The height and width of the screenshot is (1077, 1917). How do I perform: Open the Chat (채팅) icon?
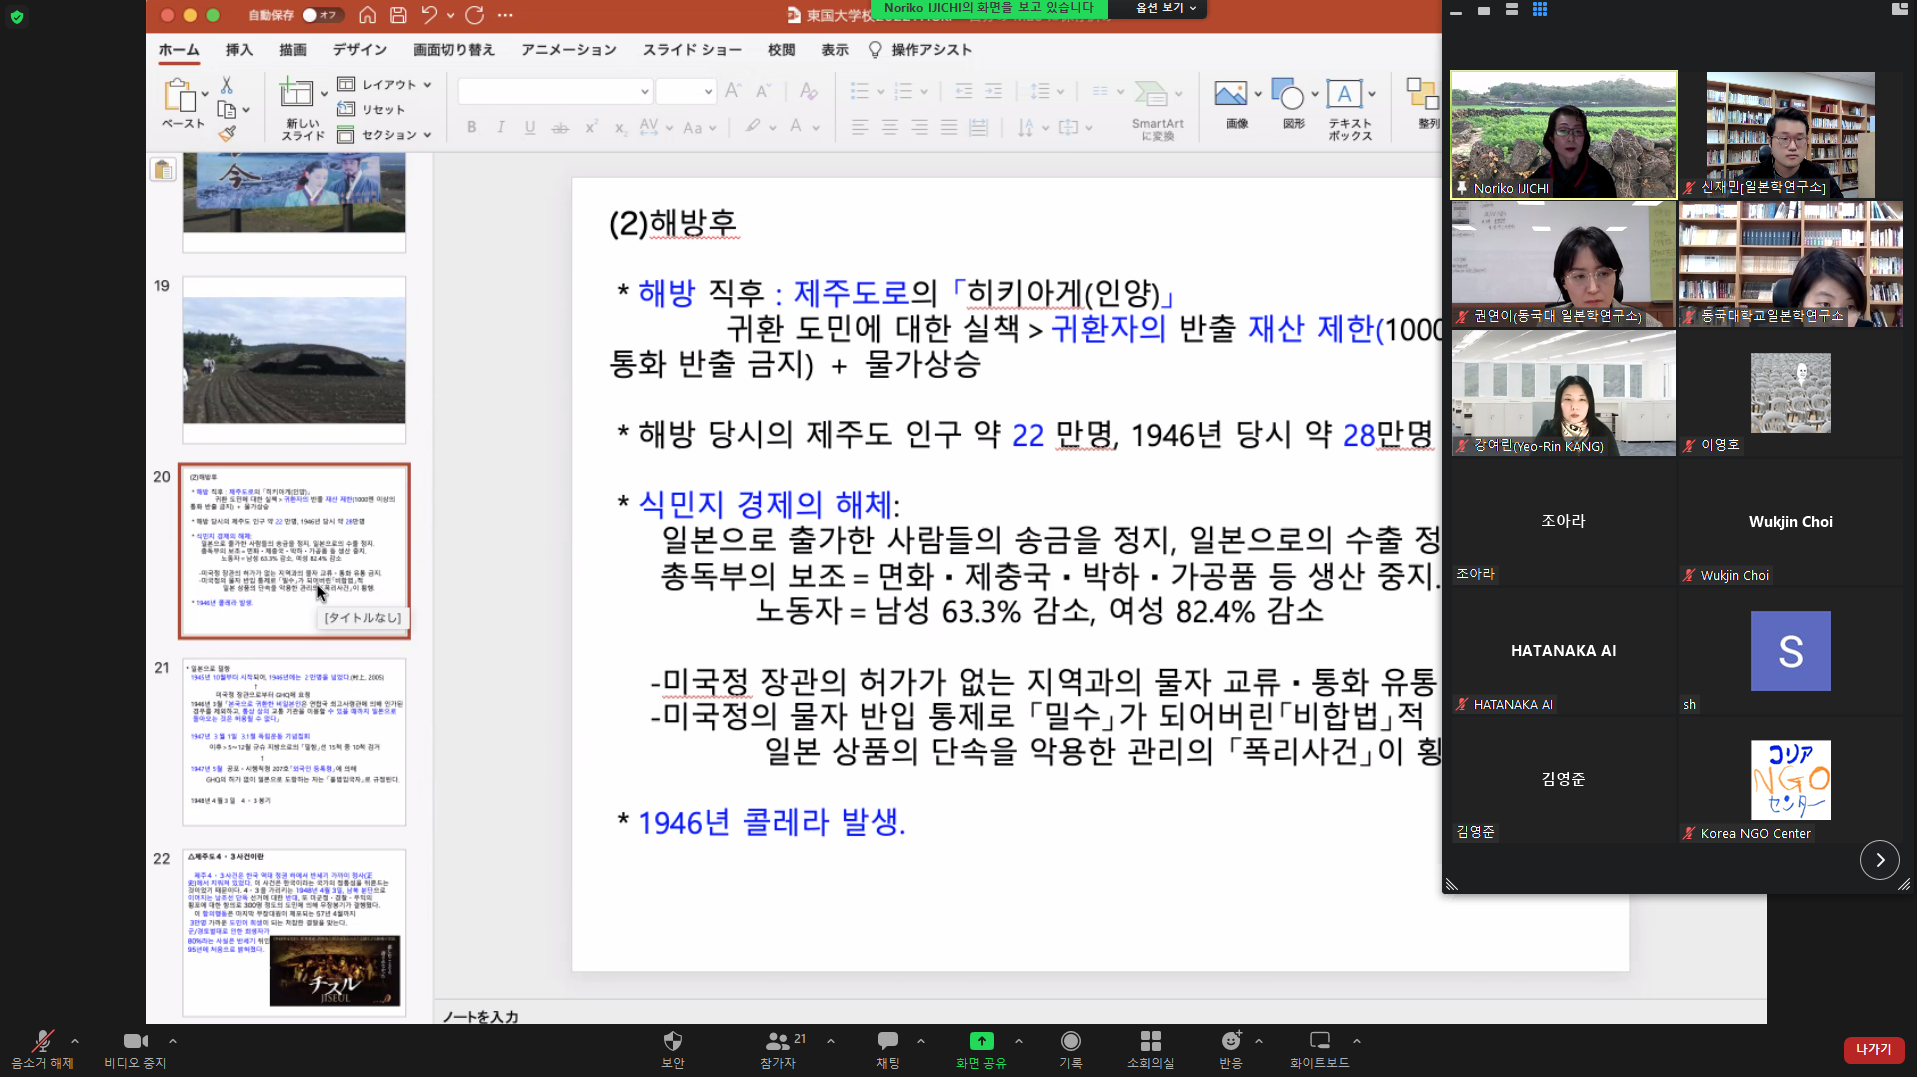coord(887,1041)
